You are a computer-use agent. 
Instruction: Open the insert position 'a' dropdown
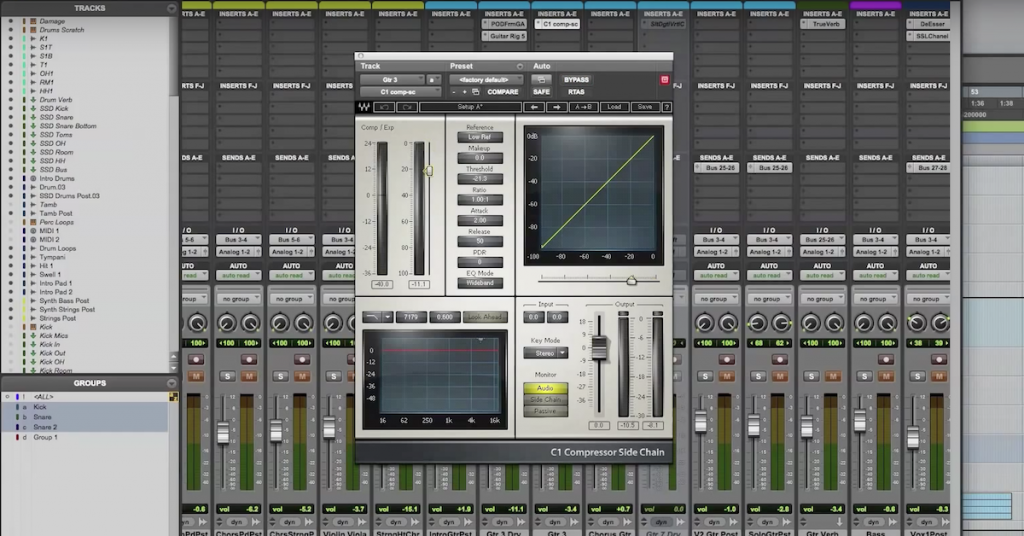point(433,80)
